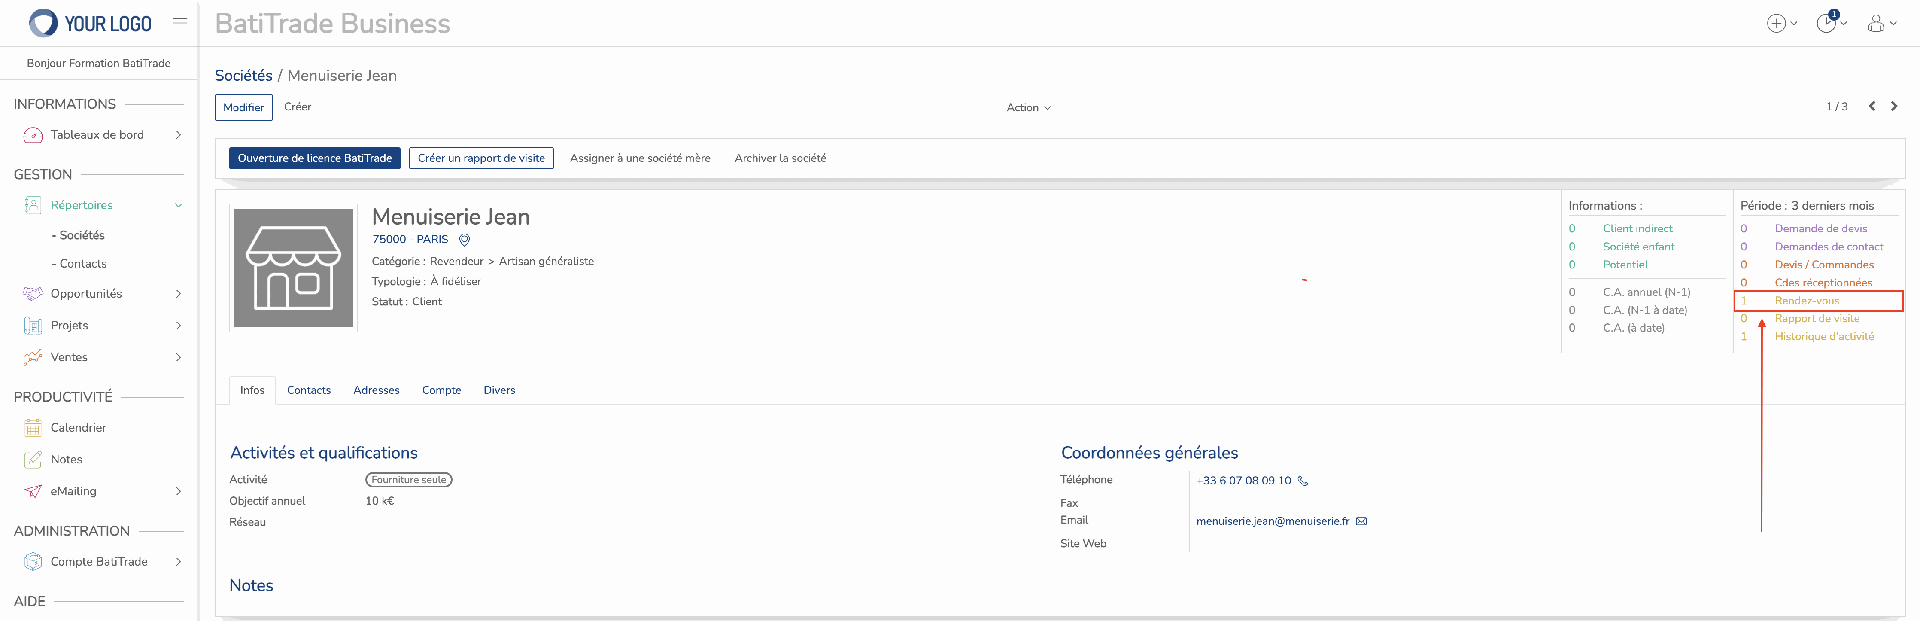Click Ouverture de licence BatiTrade button

click(315, 158)
